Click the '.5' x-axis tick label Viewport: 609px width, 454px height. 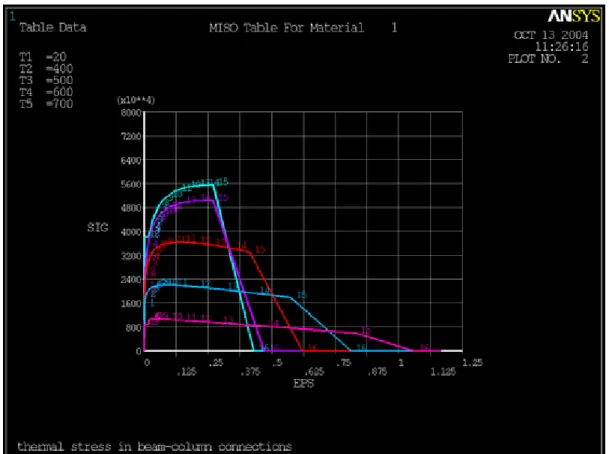pyautogui.click(x=277, y=363)
